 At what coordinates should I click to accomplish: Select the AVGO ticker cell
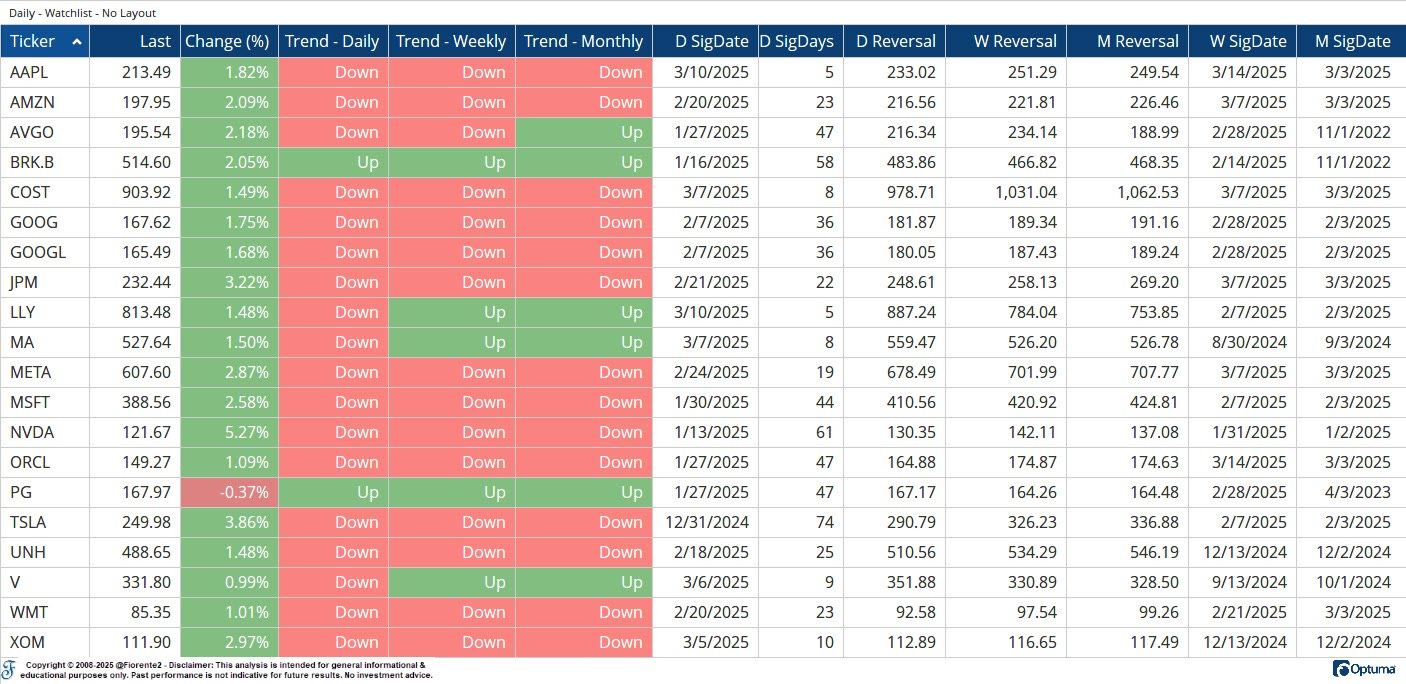[45, 132]
